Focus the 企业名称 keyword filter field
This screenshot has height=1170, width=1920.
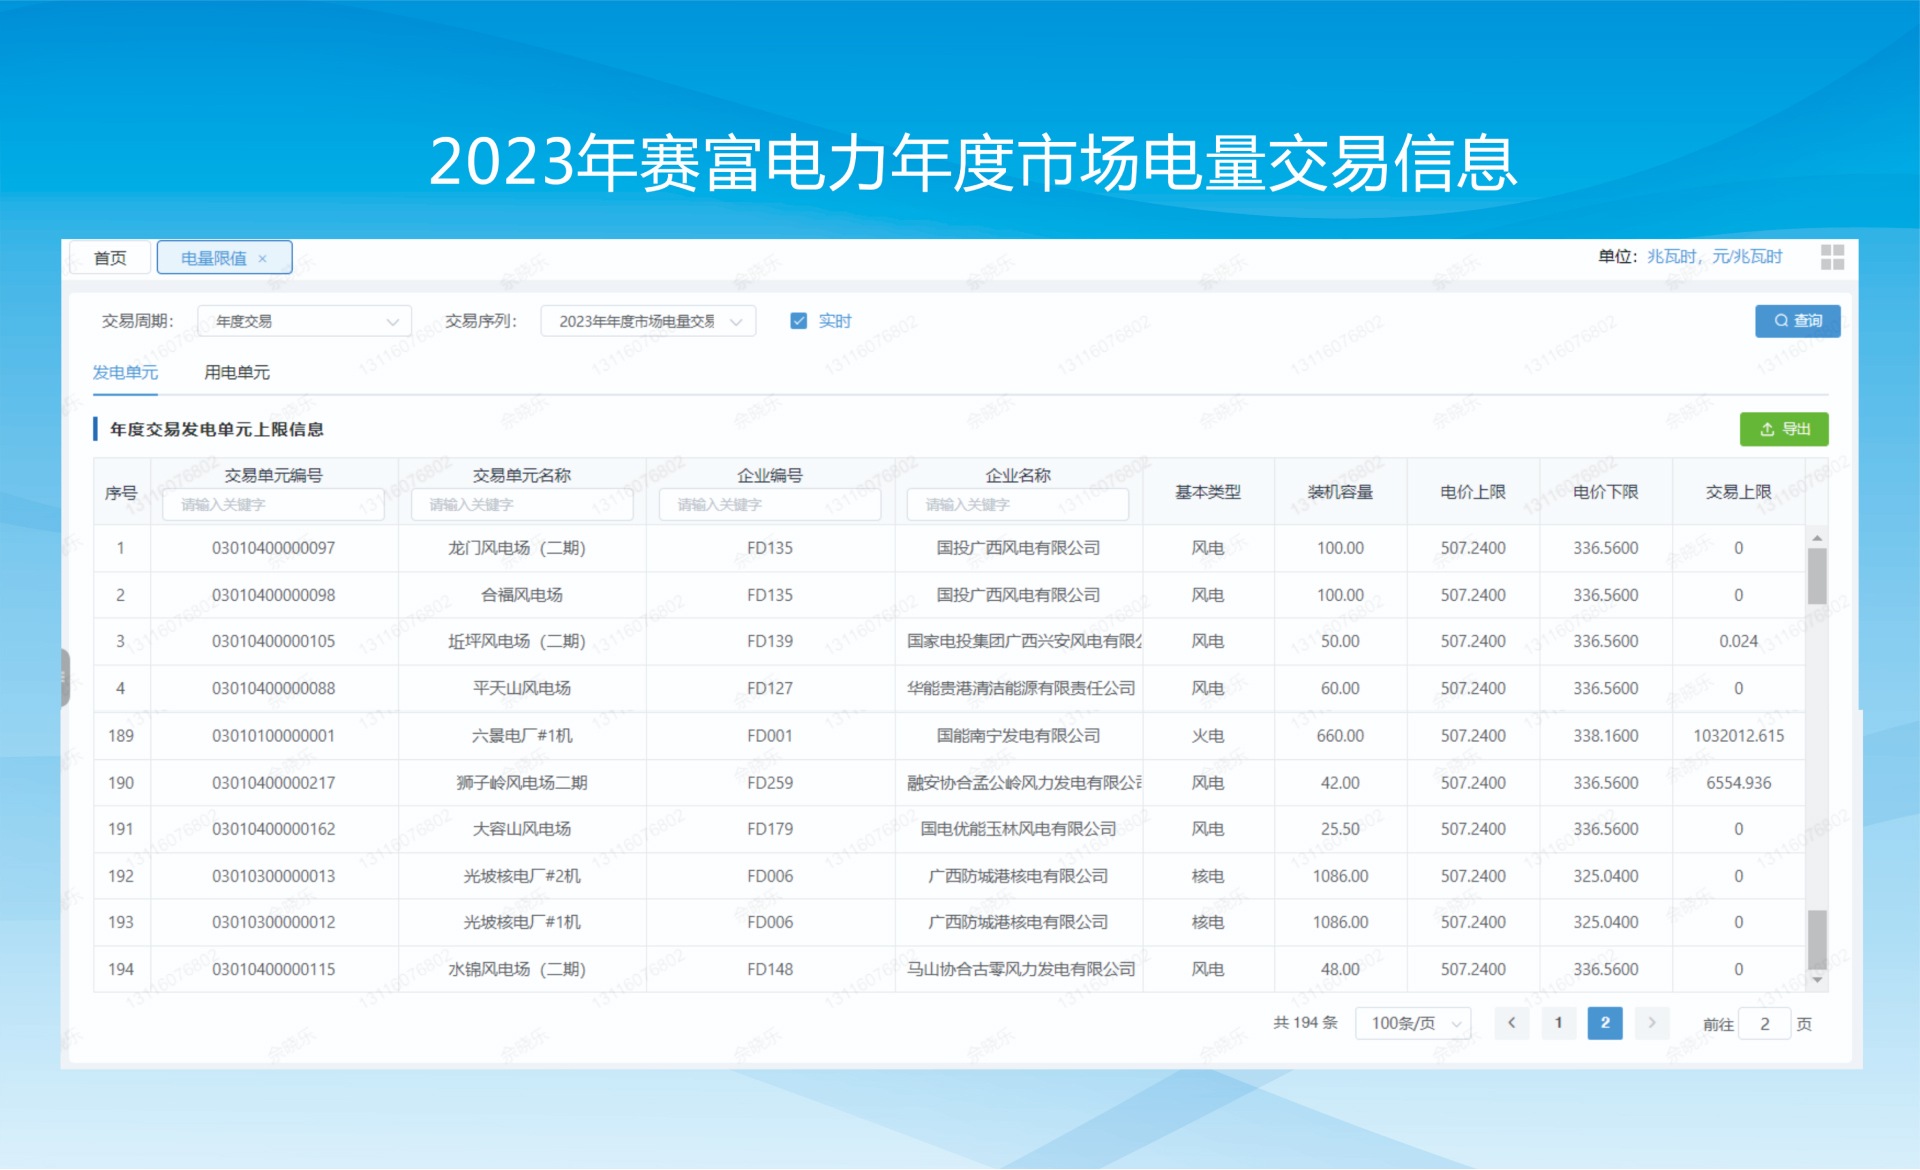click(1017, 505)
